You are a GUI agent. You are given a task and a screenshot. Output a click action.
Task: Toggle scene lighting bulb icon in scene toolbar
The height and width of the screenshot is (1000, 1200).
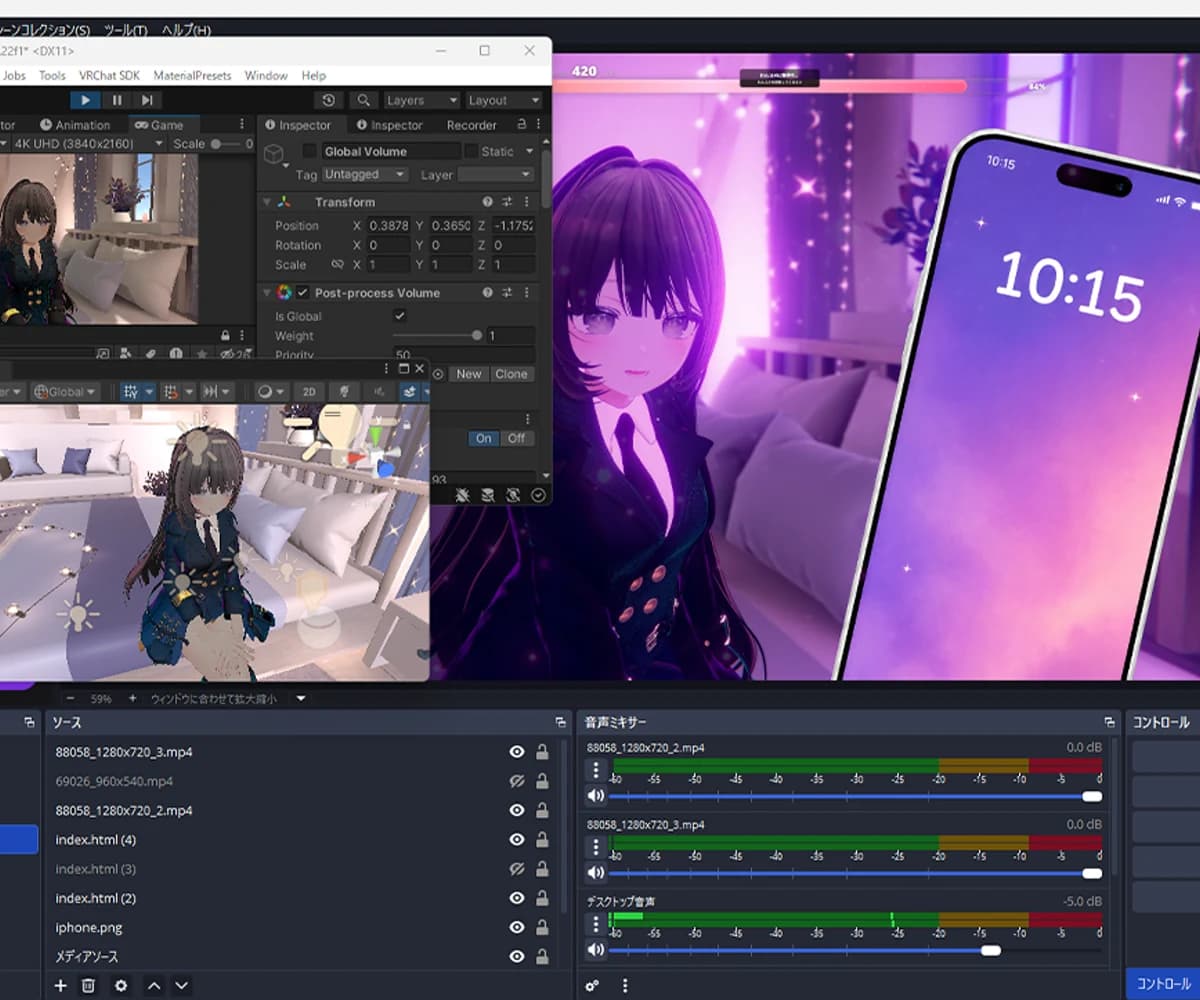pos(345,392)
